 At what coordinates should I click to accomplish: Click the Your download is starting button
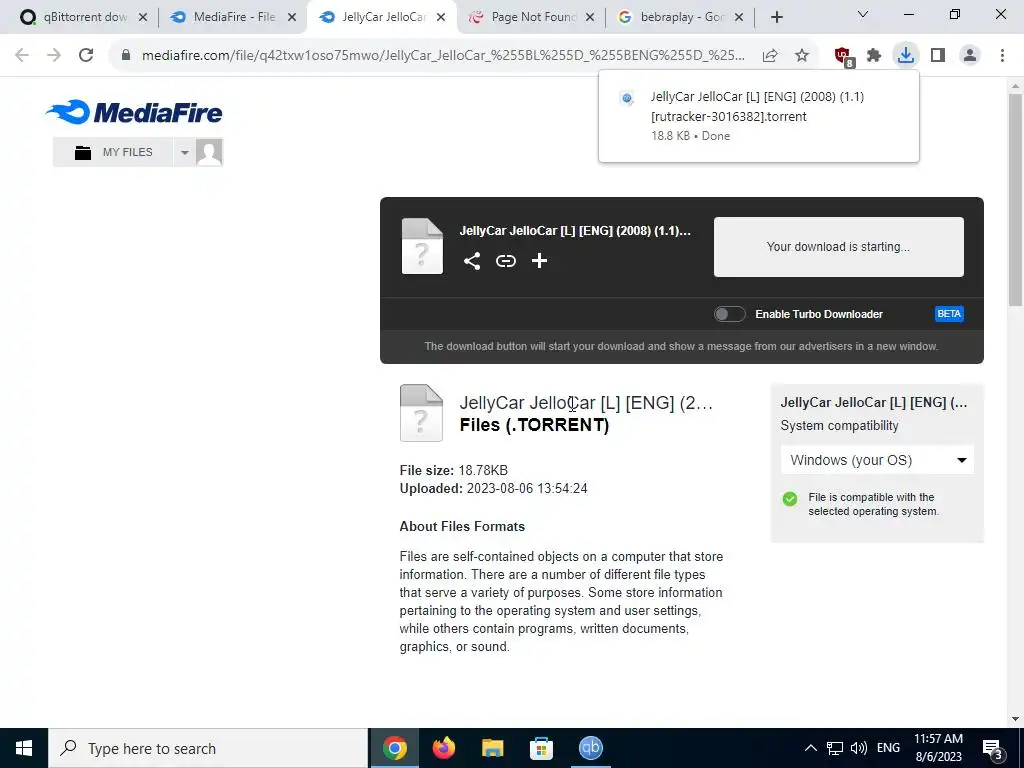pyautogui.click(x=839, y=247)
